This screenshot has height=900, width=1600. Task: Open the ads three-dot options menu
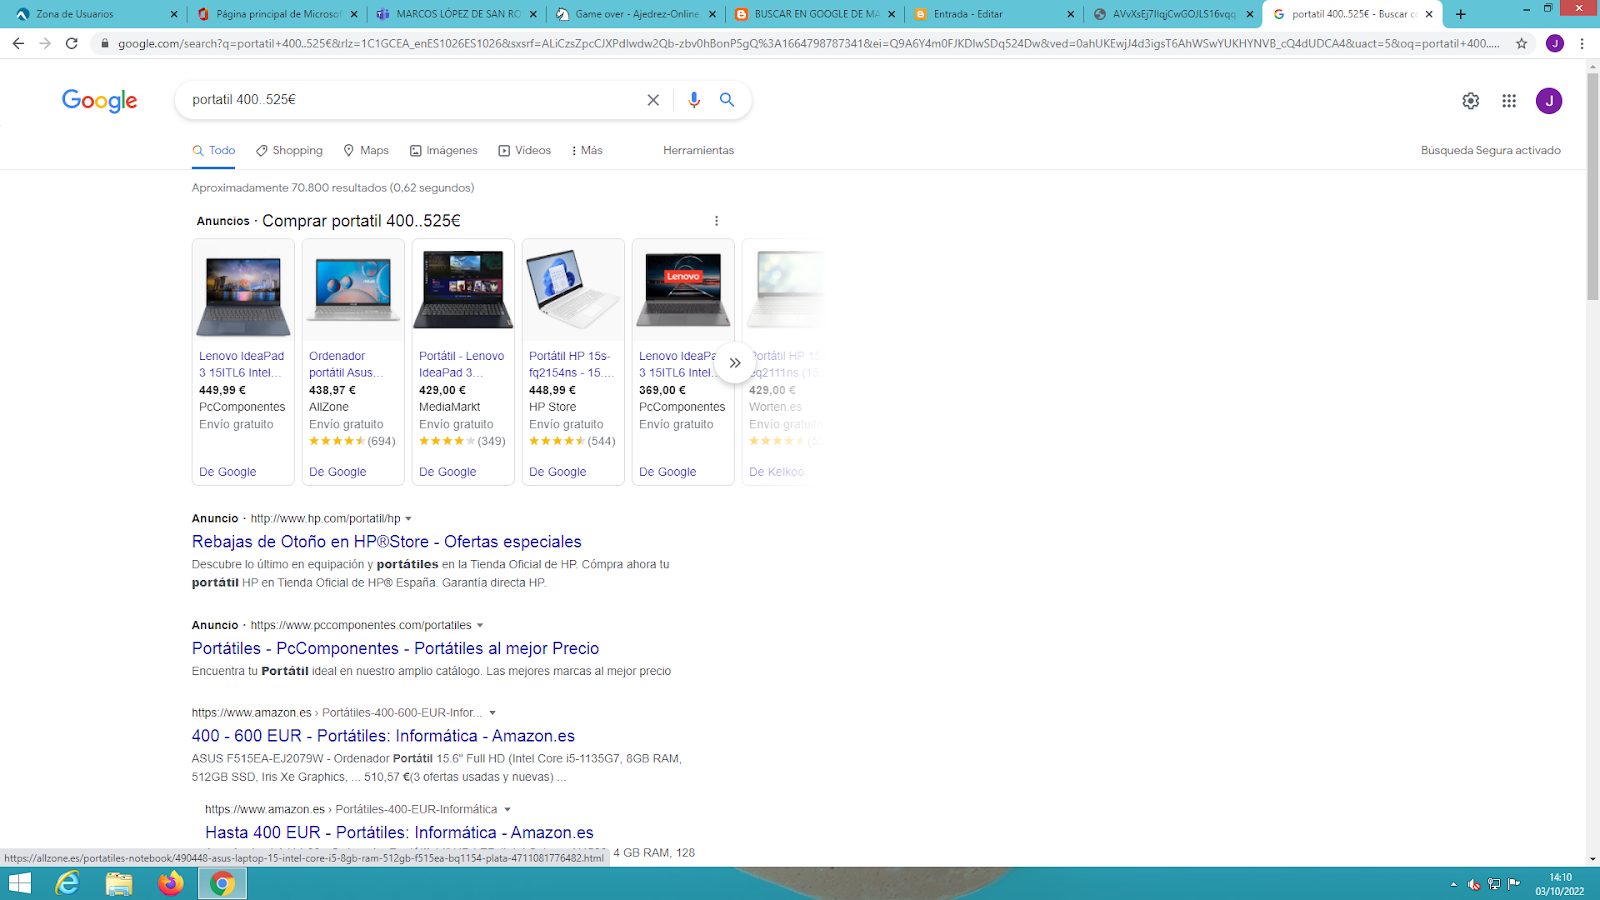pos(716,221)
